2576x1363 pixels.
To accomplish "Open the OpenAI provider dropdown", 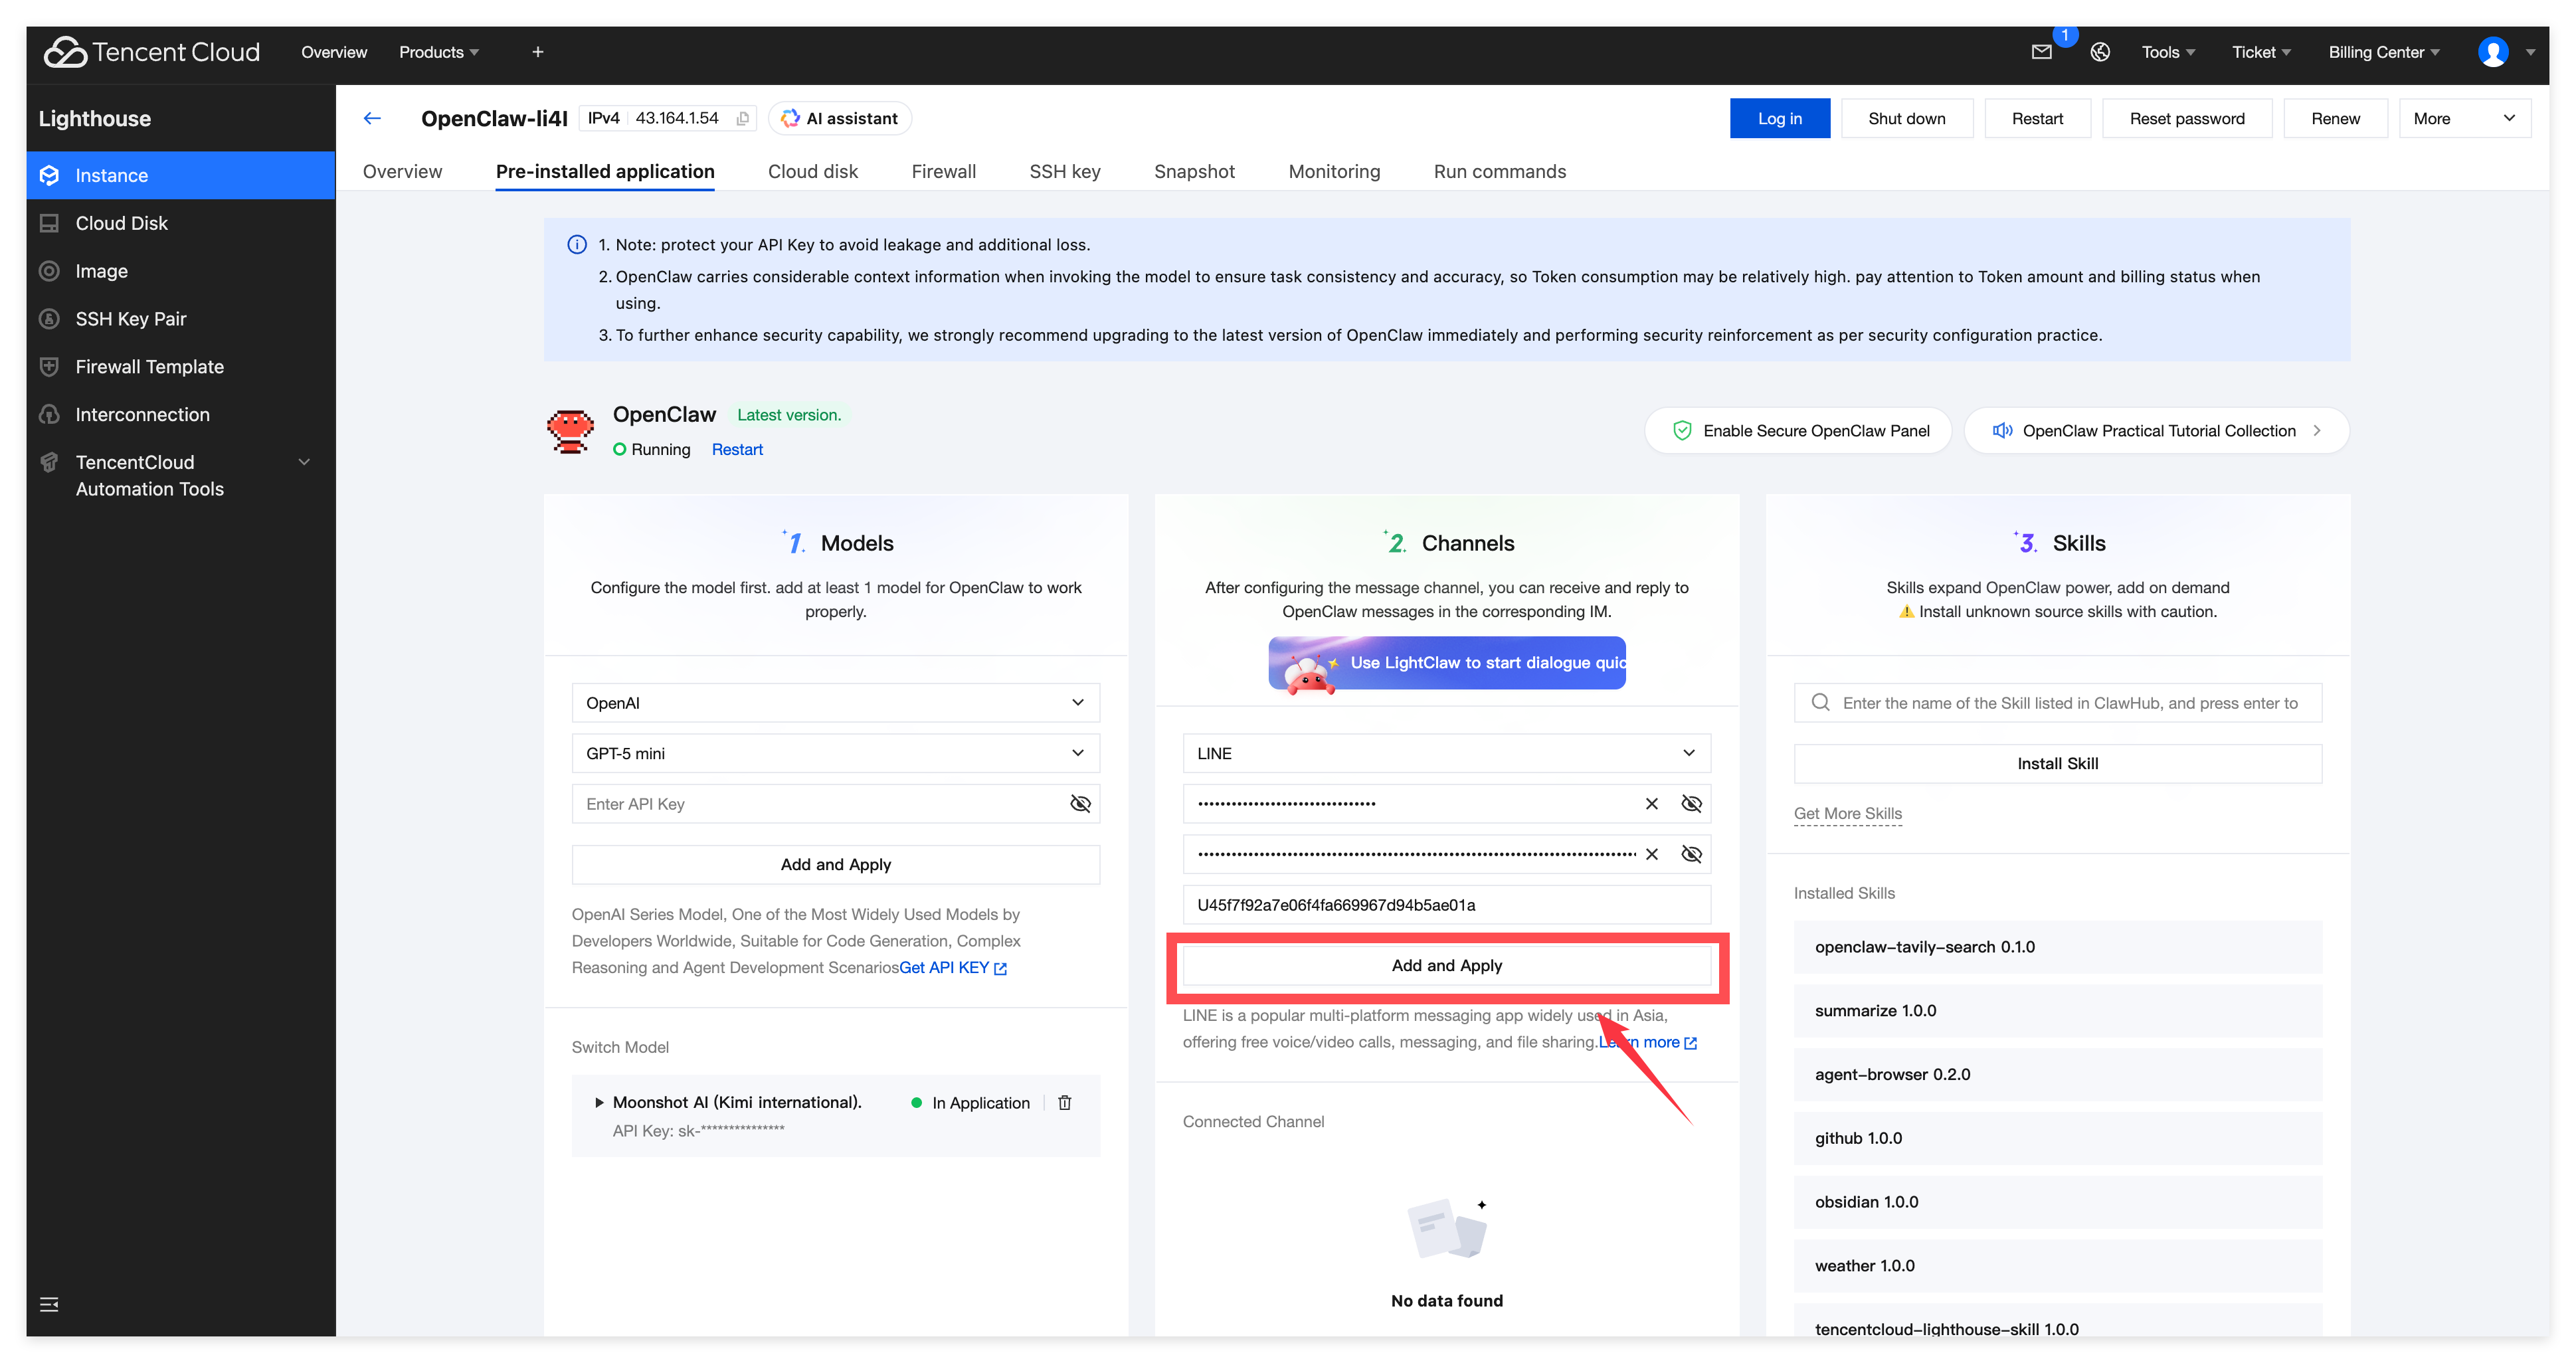I will [835, 703].
